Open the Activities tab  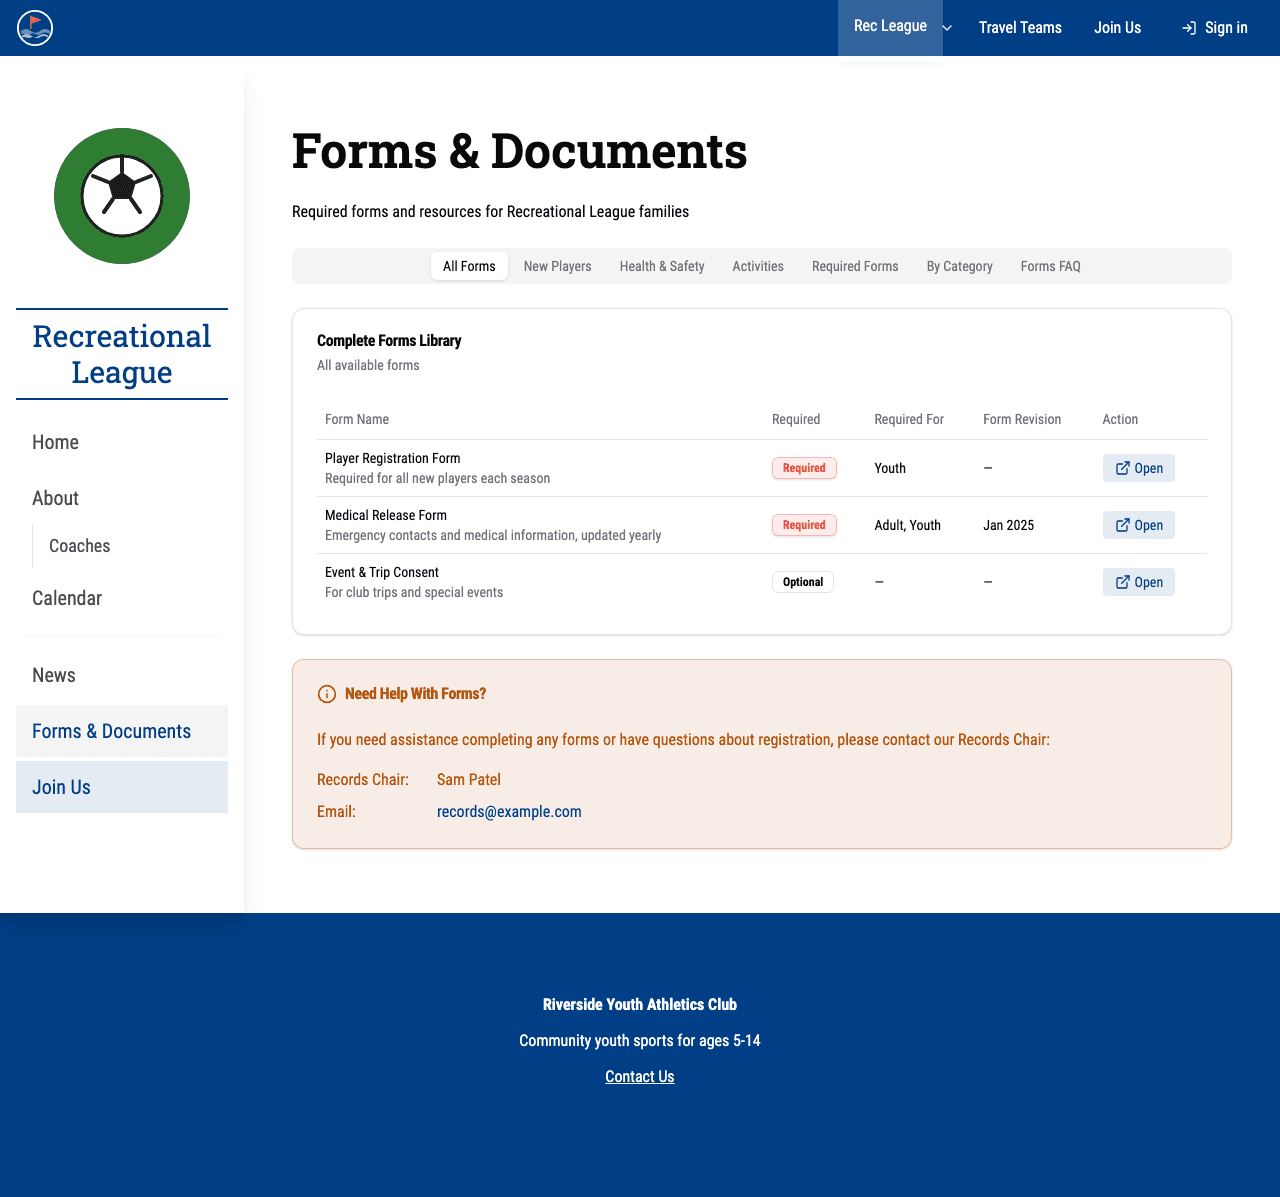(x=758, y=266)
